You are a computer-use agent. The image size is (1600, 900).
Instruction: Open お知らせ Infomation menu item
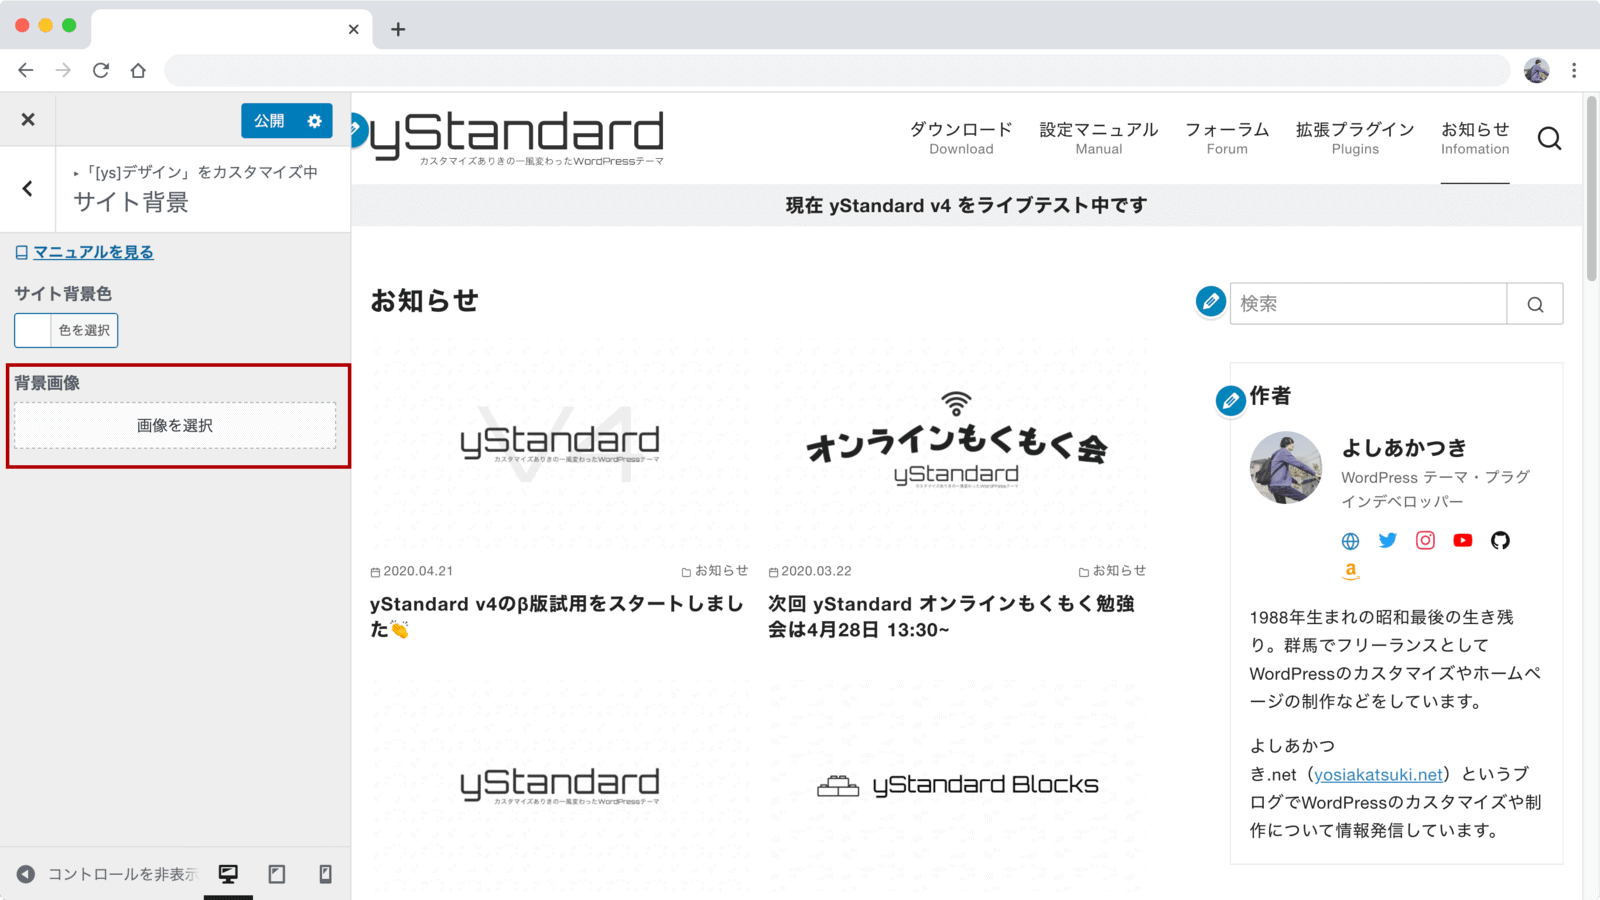click(x=1475, y=138)
